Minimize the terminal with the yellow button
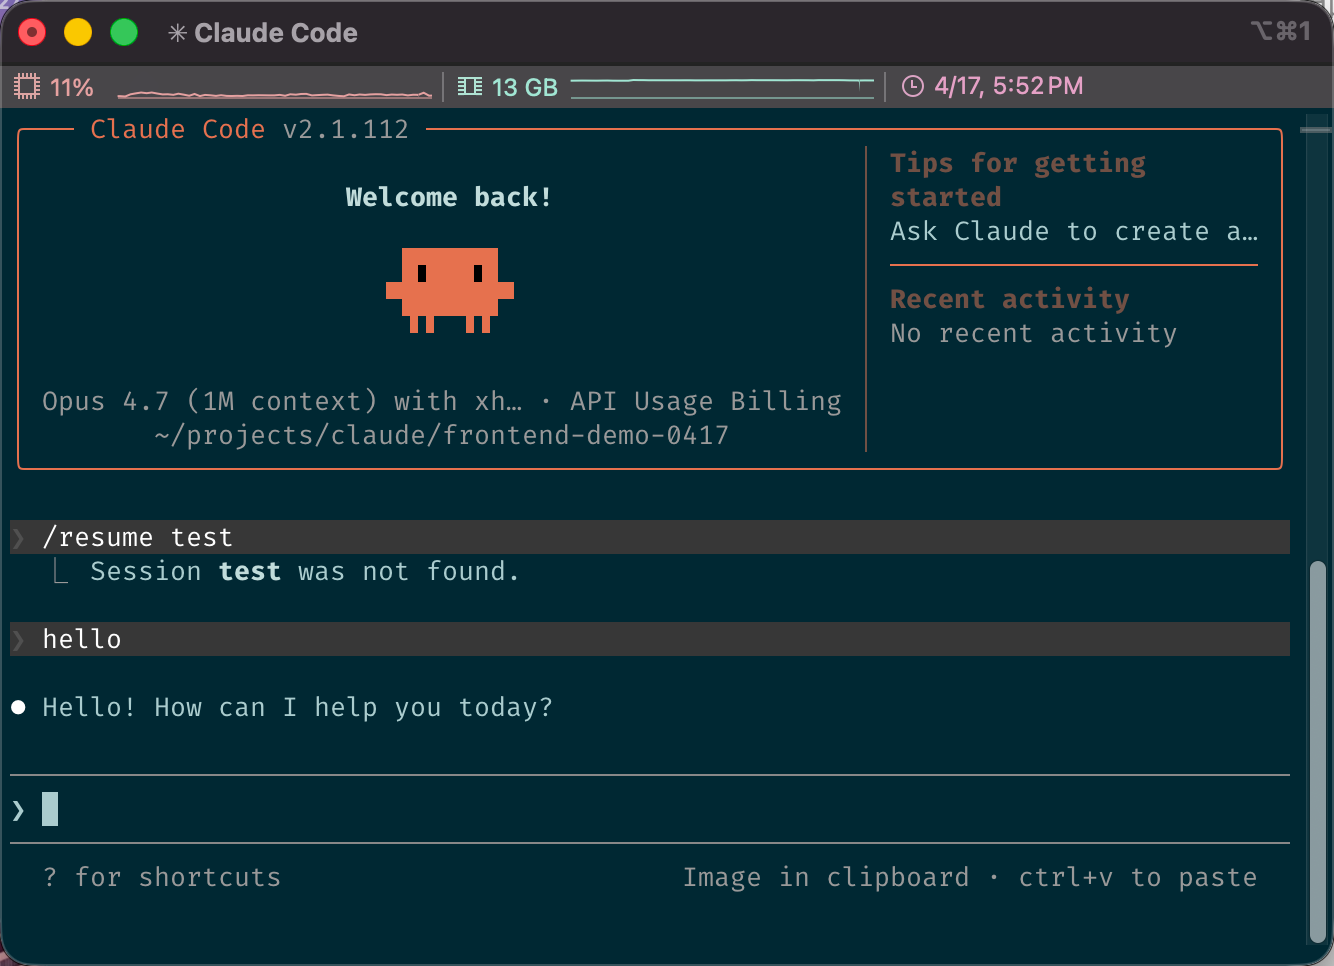 [78, 33]
